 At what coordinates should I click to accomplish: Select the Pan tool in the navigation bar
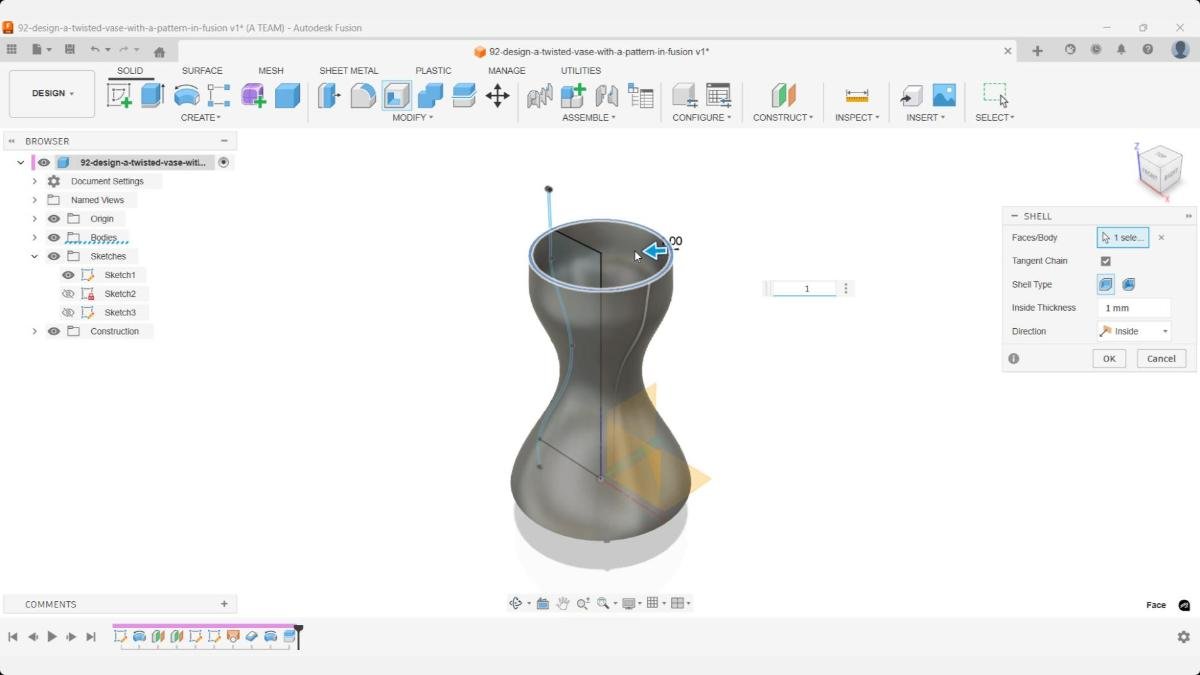563,602
